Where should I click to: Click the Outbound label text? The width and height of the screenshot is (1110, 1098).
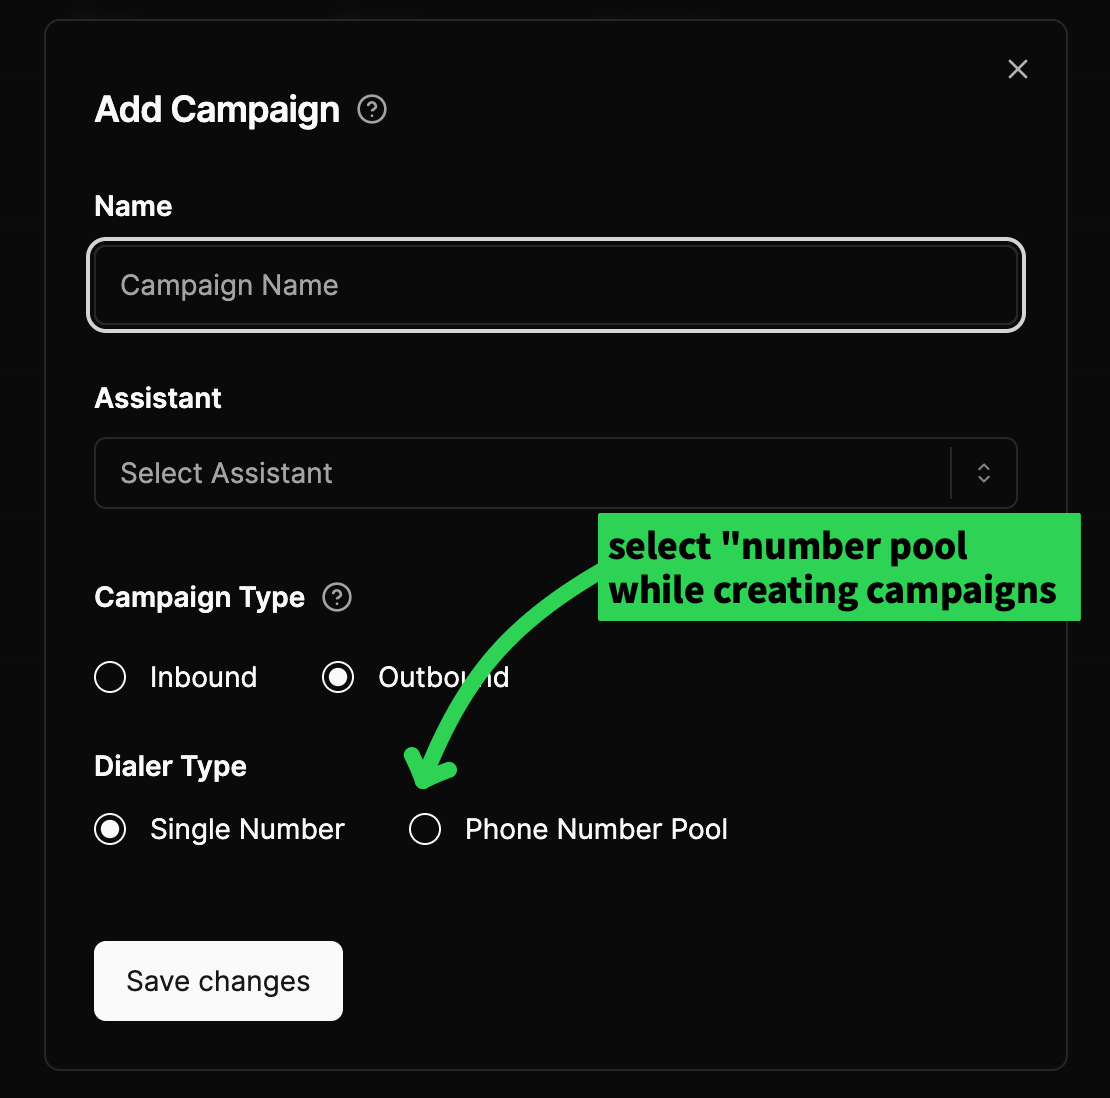click(444, 677)
